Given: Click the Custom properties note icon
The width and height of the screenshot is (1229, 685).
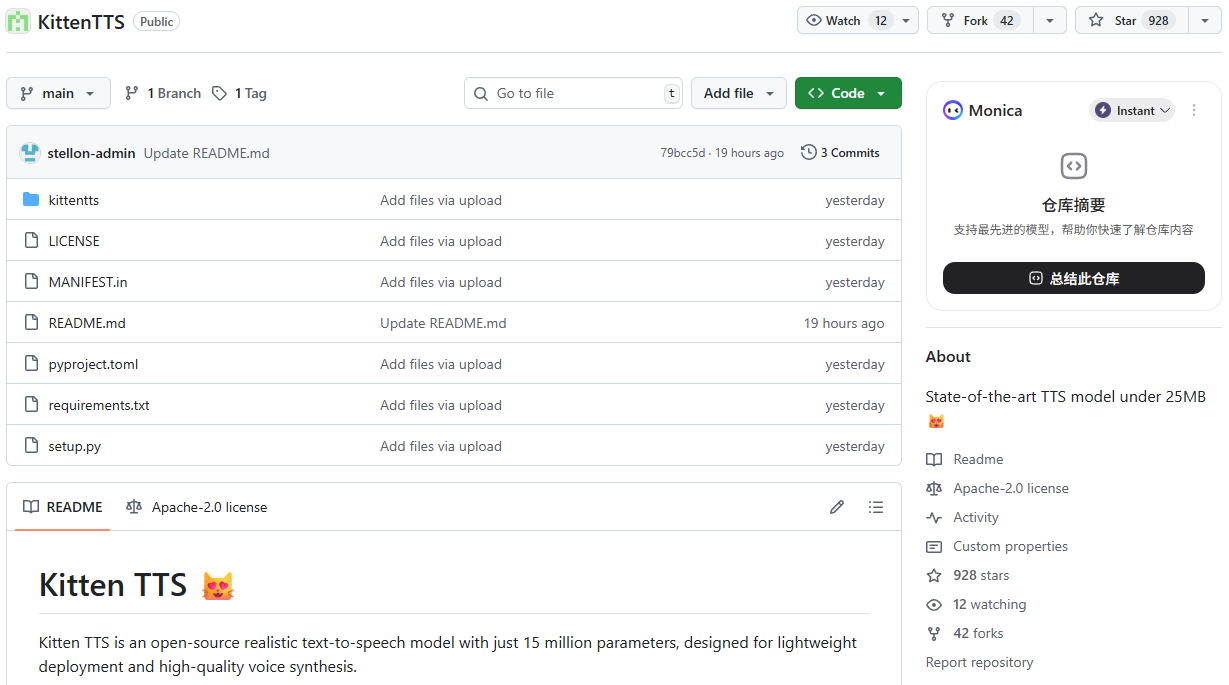Looking at the screenshot, I should pos(934,546).
